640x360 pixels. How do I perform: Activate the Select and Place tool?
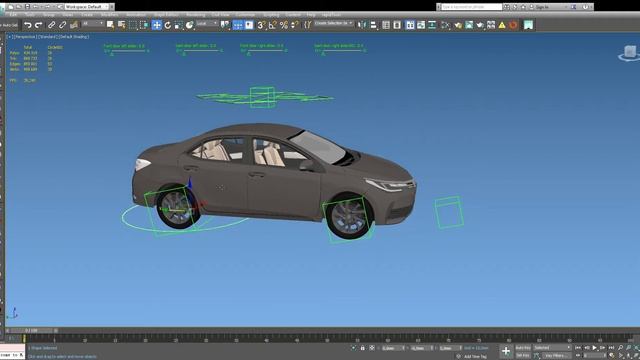coord(190,25)
